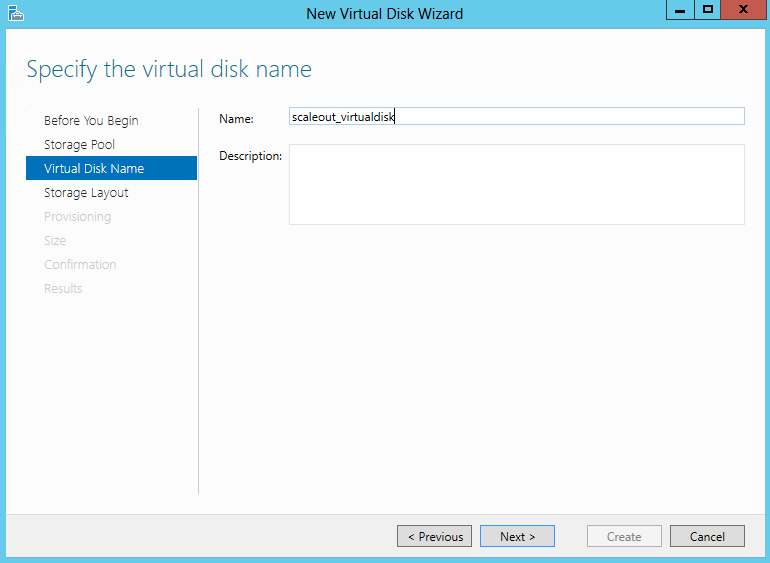Maximize the wizard window
Image resolution: width=770 pixels, height=563 pixels.
[x=708, y=10]
